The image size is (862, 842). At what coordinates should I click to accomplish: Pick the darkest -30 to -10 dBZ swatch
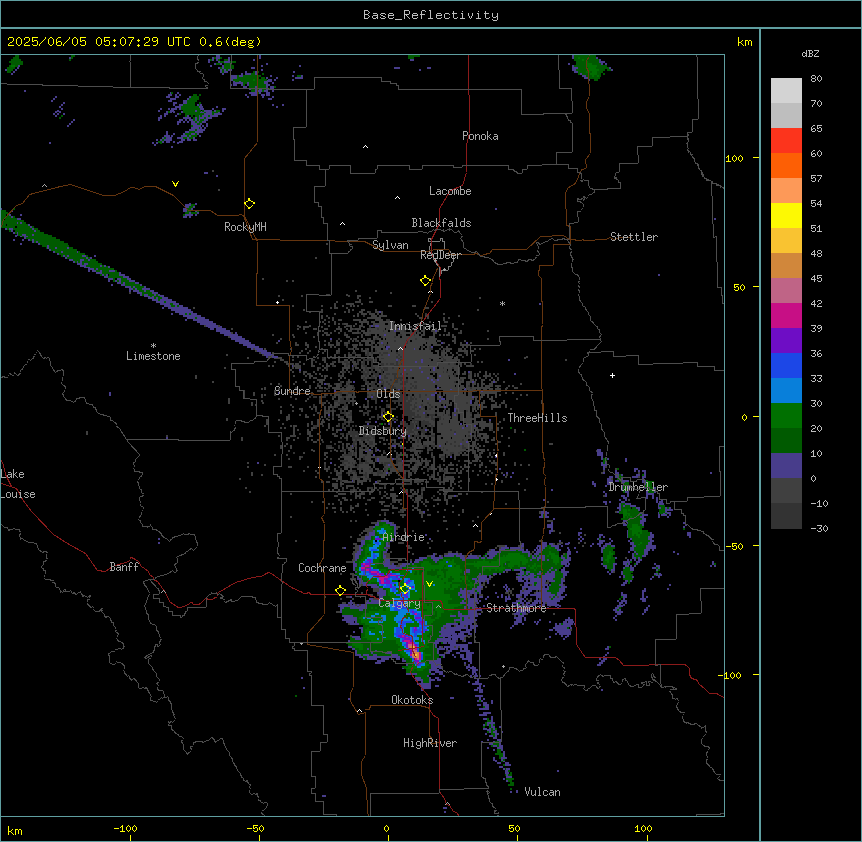[786, 516]
